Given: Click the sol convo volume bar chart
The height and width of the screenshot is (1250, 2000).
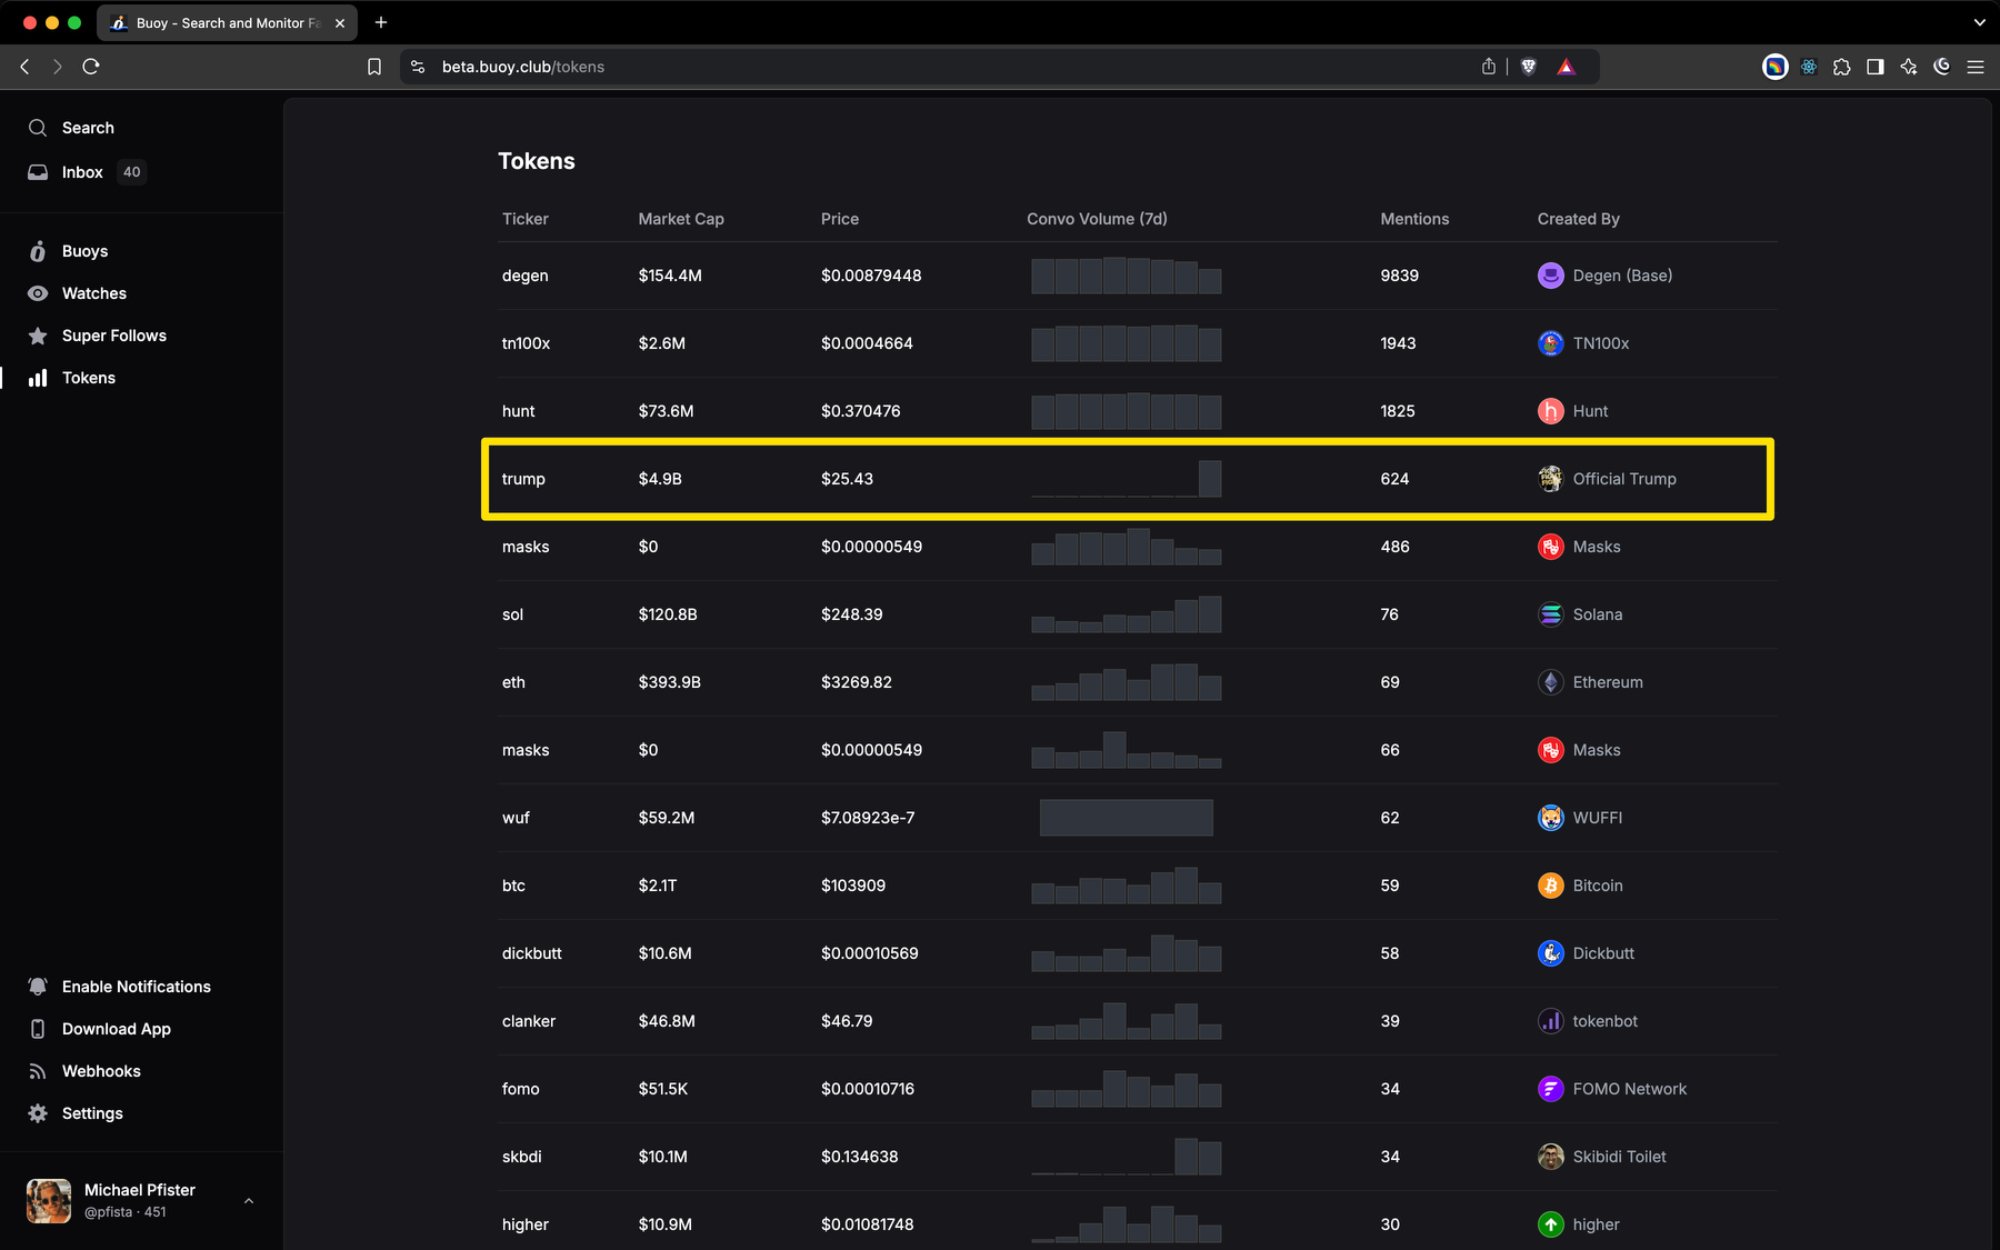Looking at the screenshot, I should (x=1126, y=614).
